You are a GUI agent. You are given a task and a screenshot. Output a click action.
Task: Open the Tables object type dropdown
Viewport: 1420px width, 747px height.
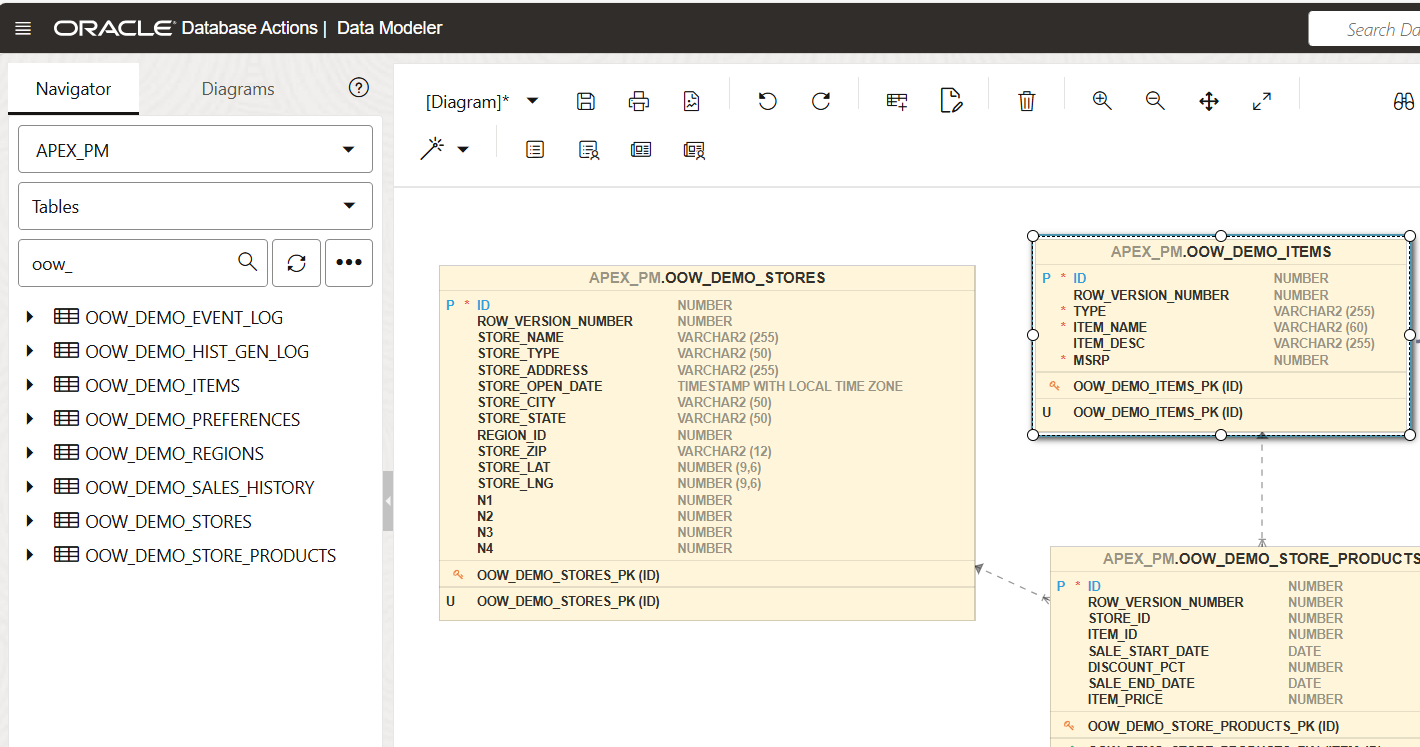(196, 206)
